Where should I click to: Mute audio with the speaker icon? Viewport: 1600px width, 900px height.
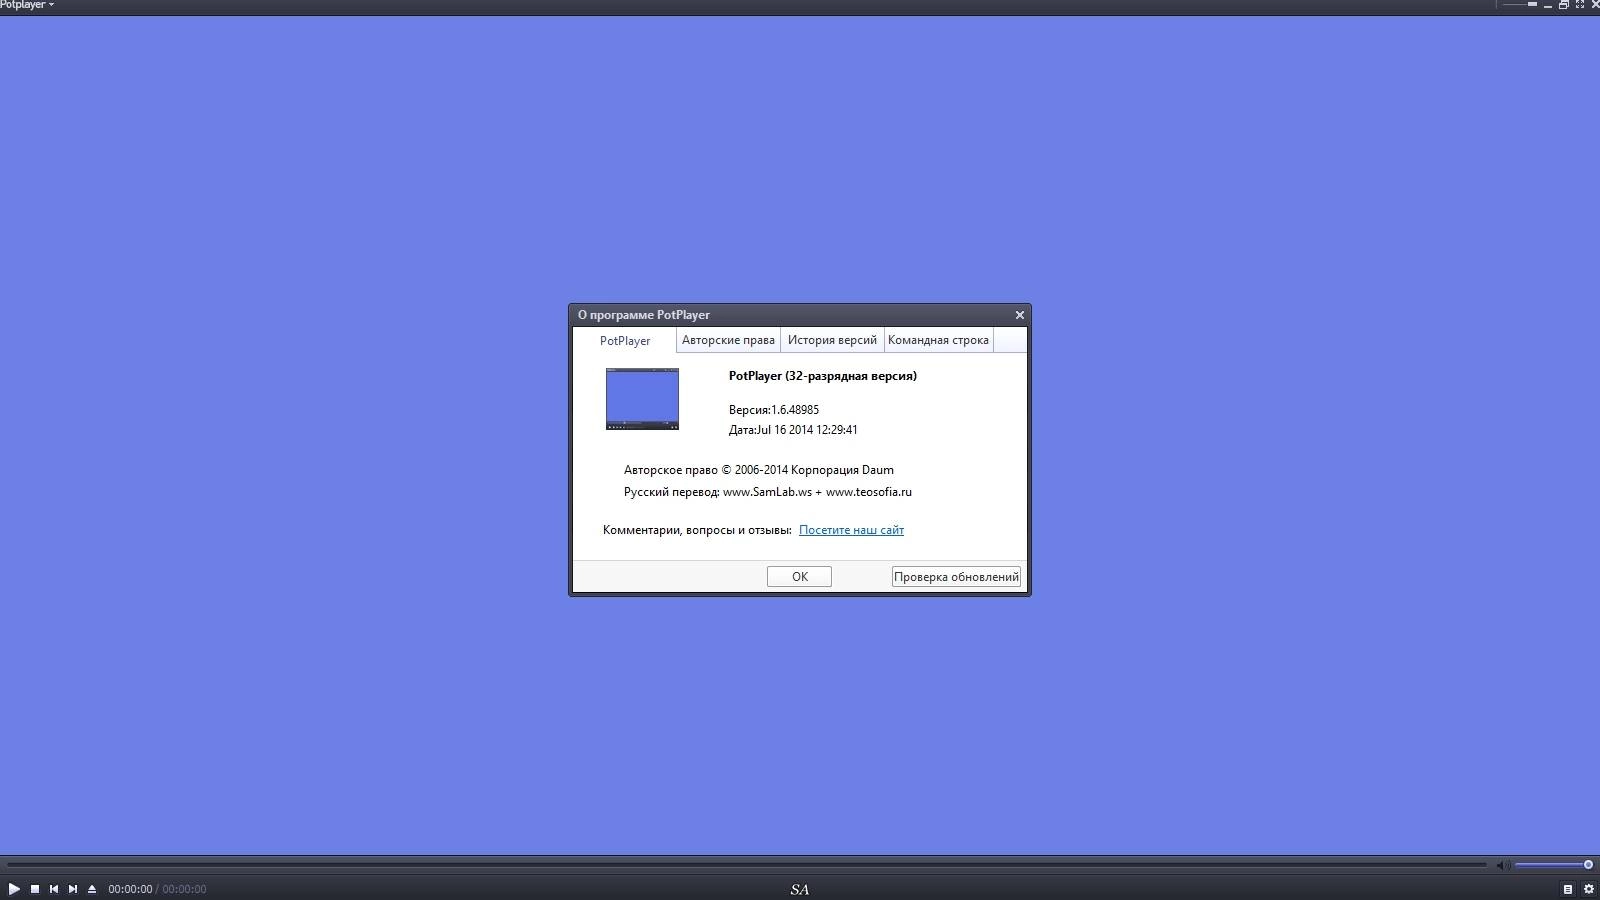click(1502, 865)
